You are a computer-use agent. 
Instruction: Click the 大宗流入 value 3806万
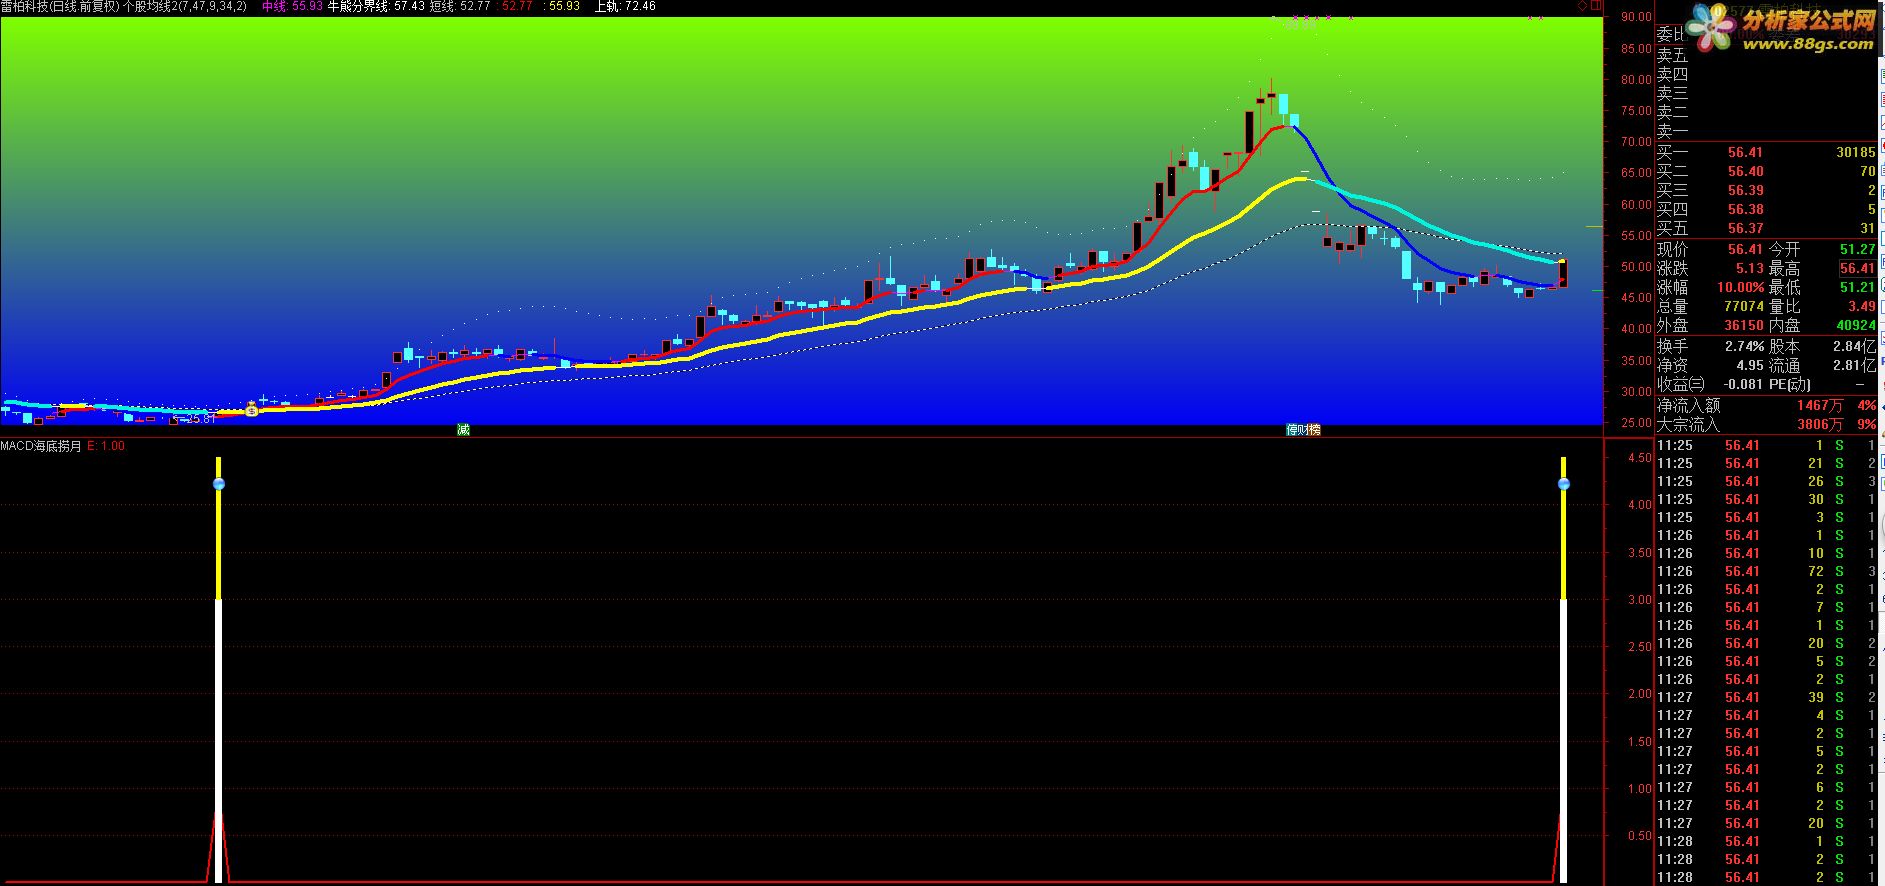(x=1819, y=424)
